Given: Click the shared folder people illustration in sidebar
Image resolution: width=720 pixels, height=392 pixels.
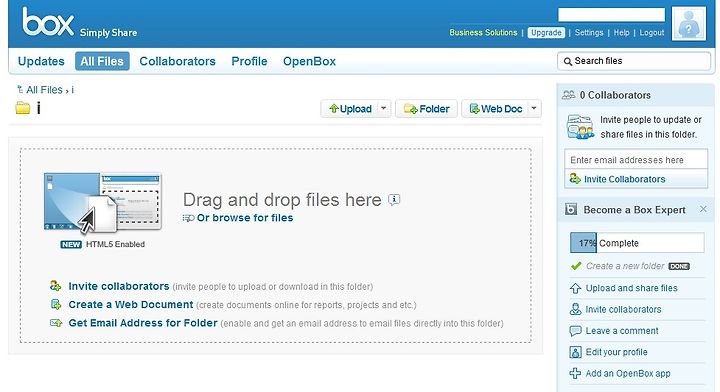Looking at the screenshot, I should (x=580, y=127).
